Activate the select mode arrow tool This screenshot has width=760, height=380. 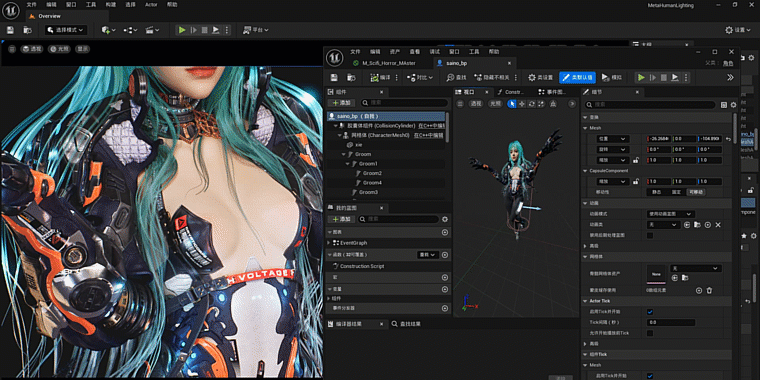point(512,104)
